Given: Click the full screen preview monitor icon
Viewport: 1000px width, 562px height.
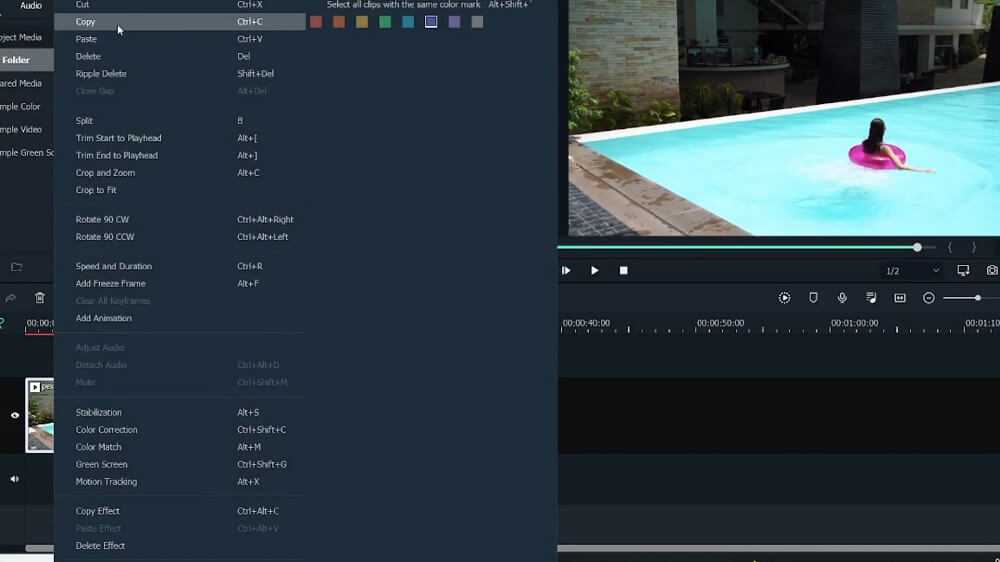Looking at the screenshot, I should [963, 270].
